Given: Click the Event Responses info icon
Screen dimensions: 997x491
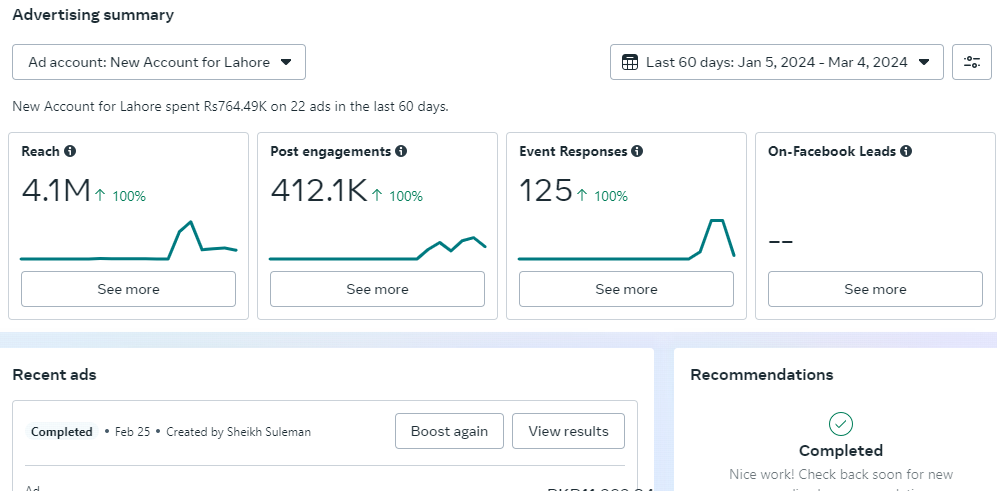Looking at the screenshot, I should click(637, 152).
